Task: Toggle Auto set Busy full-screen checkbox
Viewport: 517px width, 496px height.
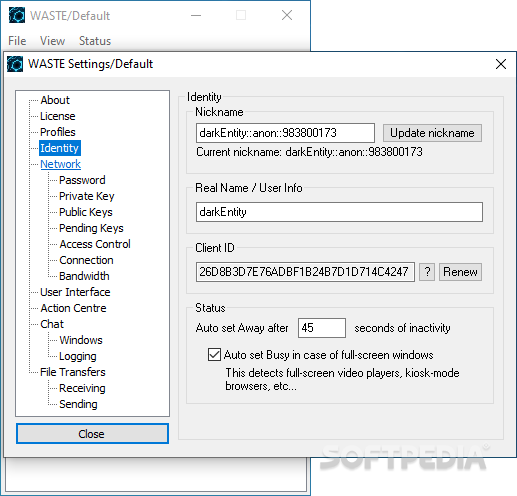Action: click(214, 355)
